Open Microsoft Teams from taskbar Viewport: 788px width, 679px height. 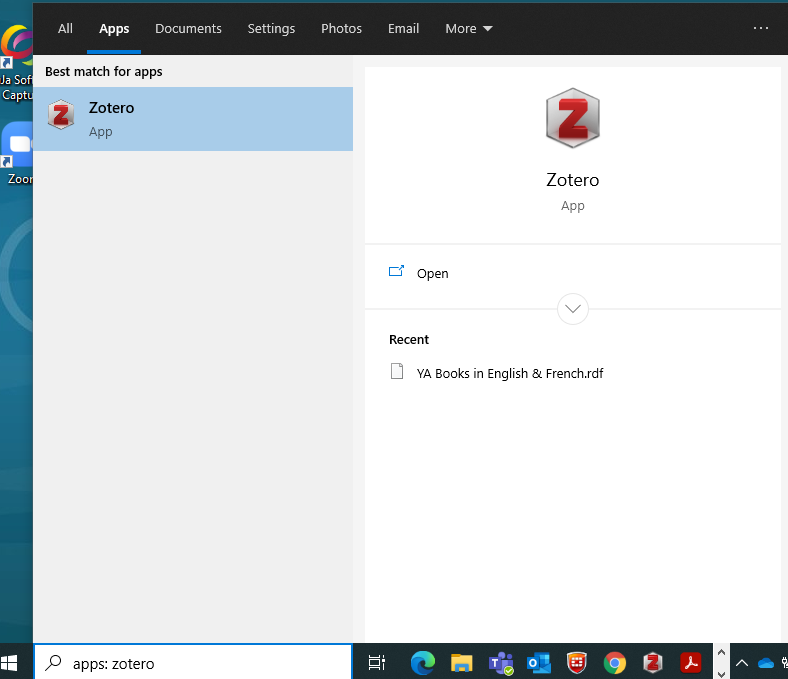(501, 663)
